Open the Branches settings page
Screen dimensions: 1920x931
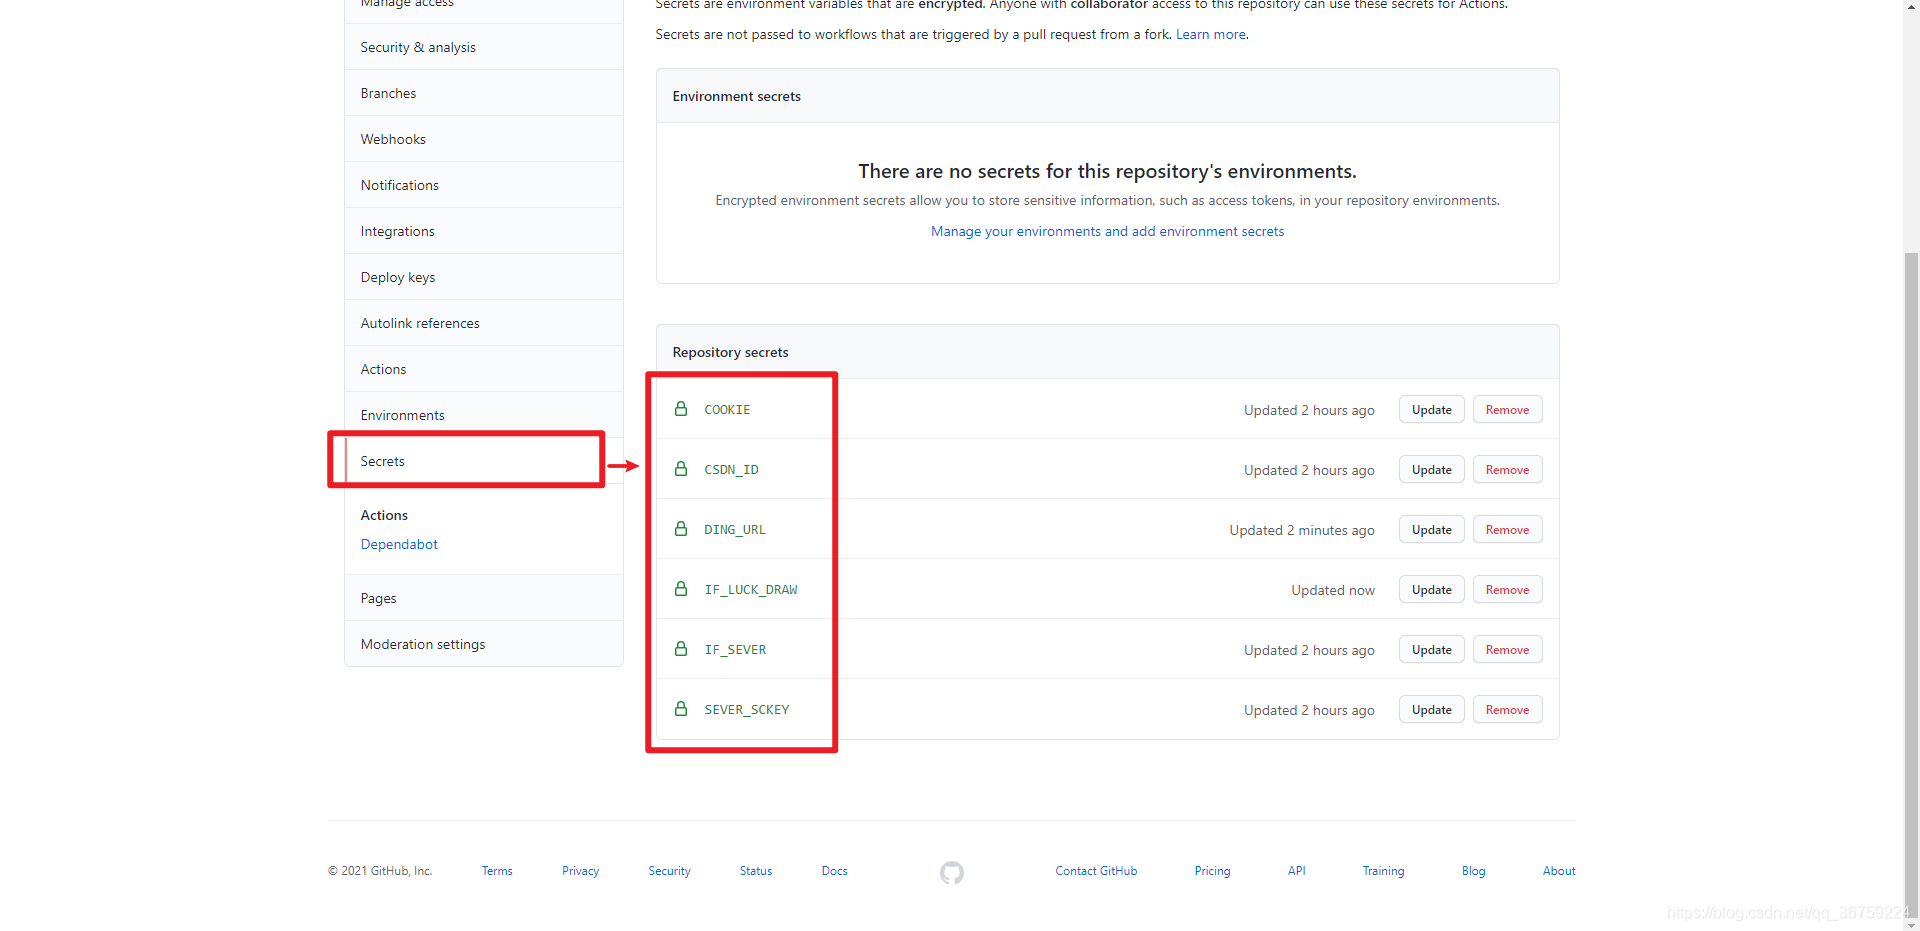tap(484, 93)
